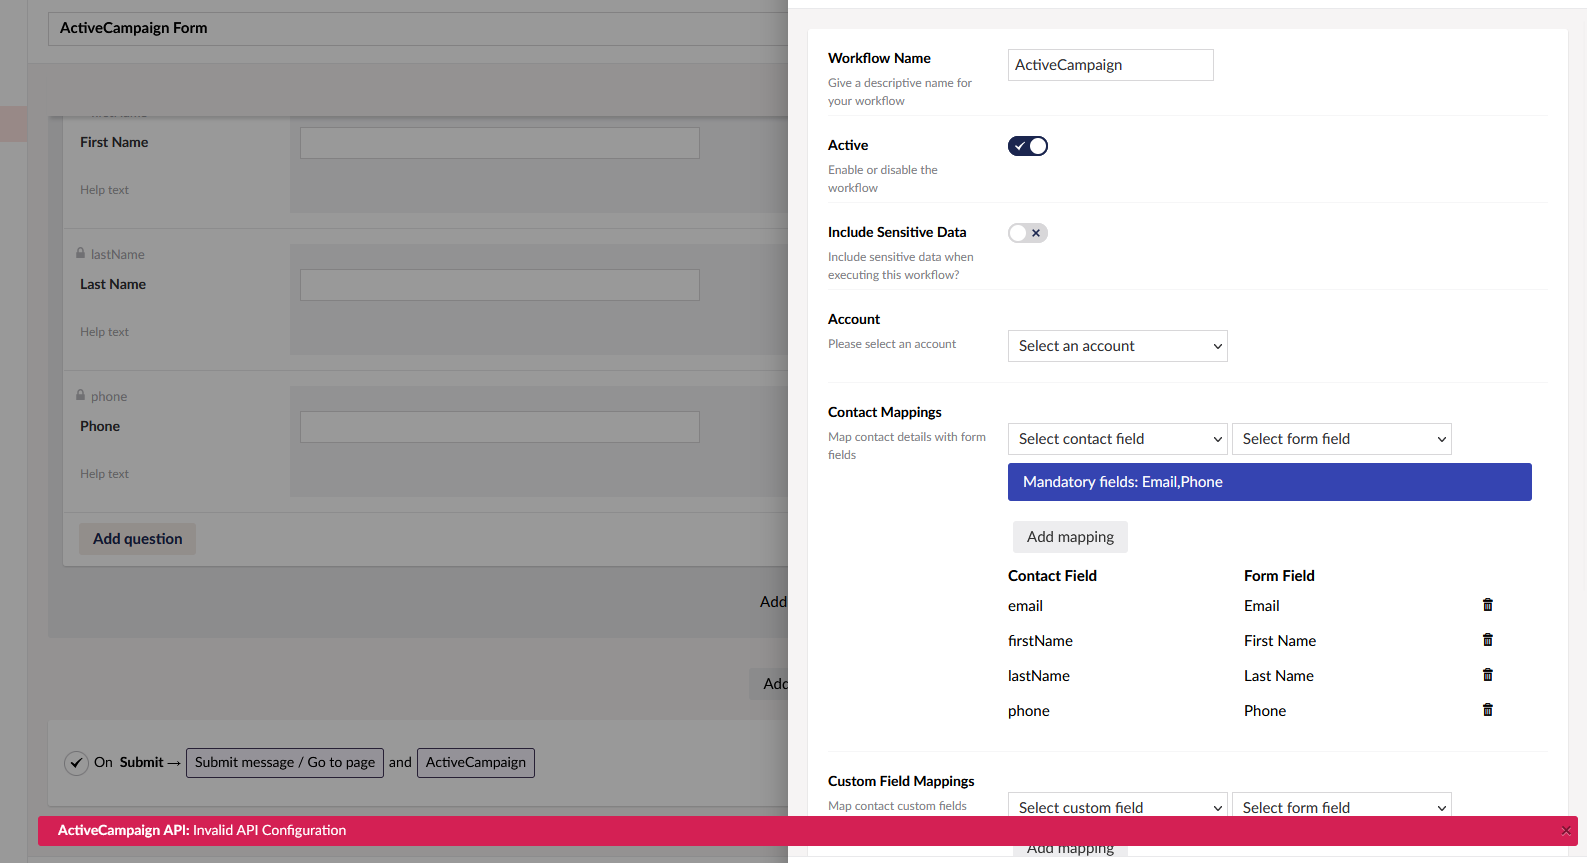The image size is (1587, 863).
Task: Delete the phone contact mapping row
Action: [1488, 710]
